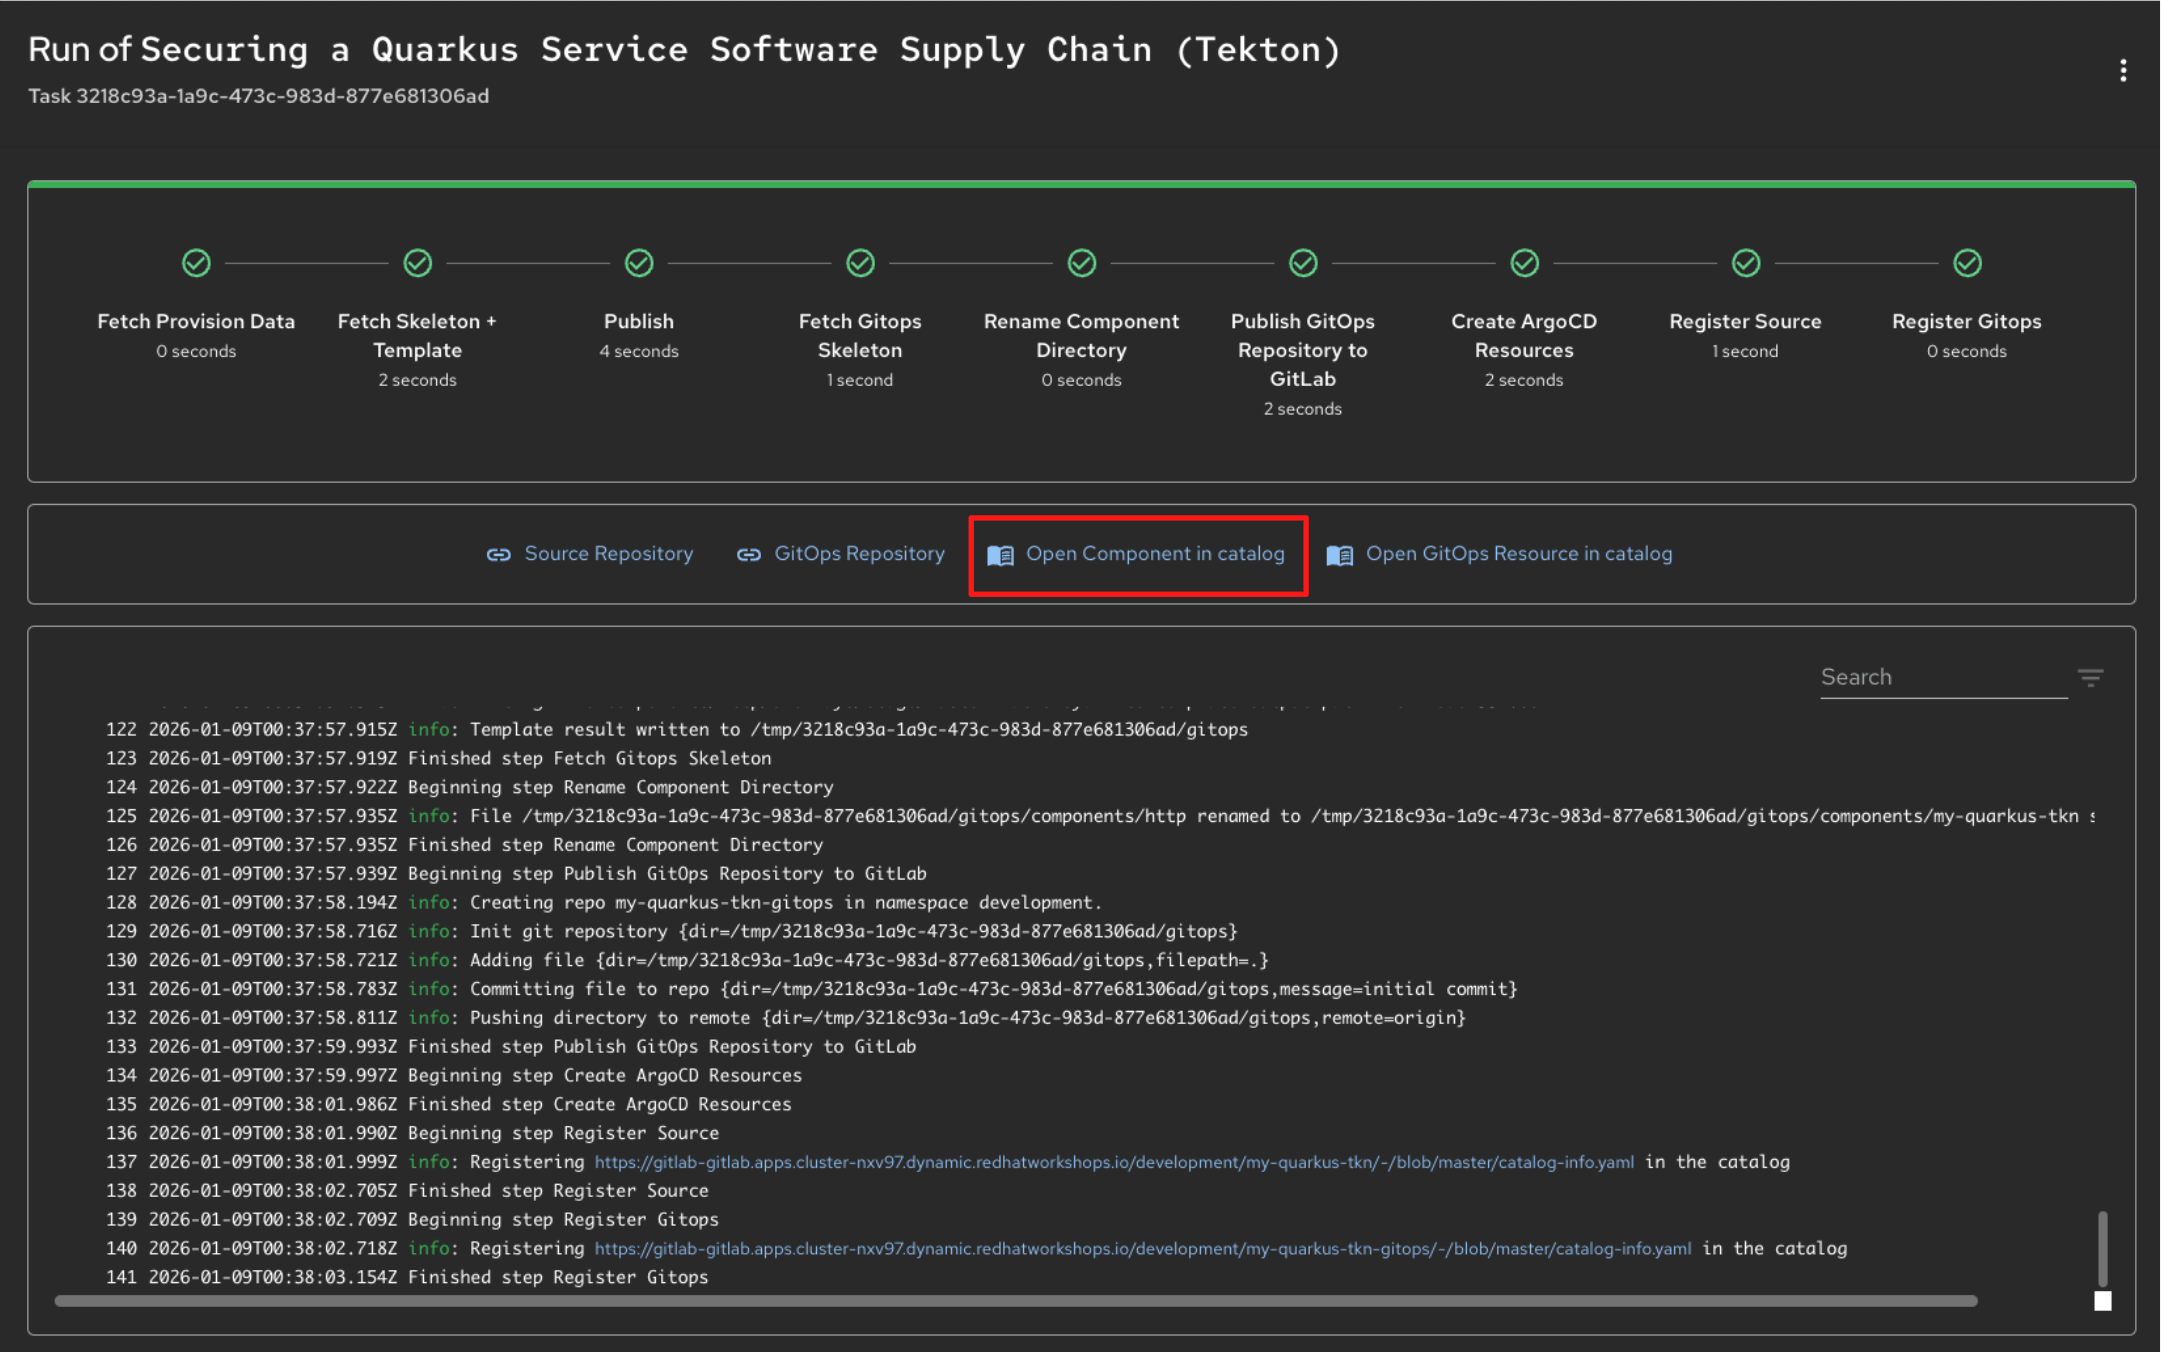
Task: Click the Fetch Gitops Skeleton checkmark icon
Action: pos(860,263)
